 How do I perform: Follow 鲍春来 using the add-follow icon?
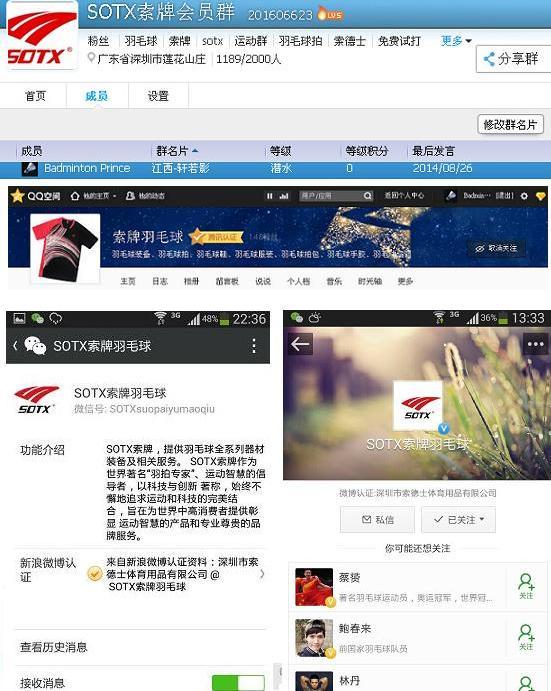(526, 637)
